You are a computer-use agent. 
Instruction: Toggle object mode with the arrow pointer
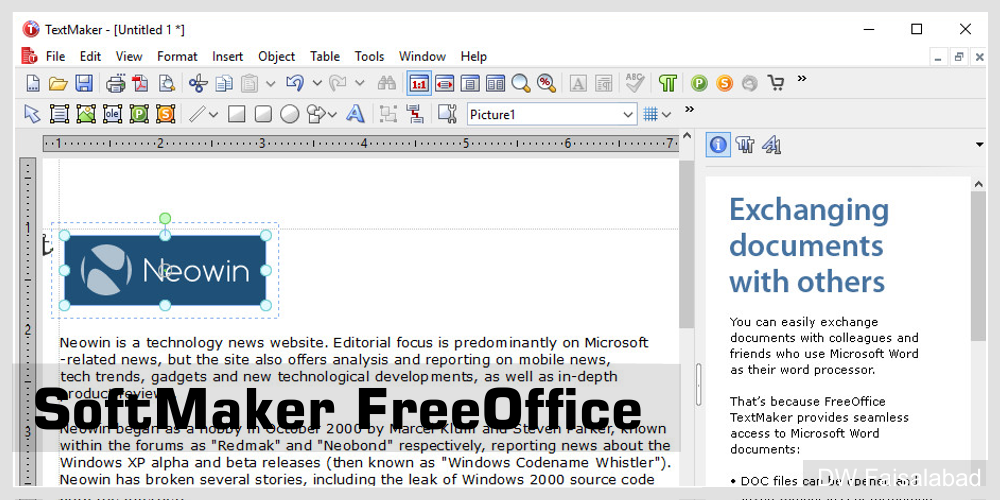(x=31, y=114)
